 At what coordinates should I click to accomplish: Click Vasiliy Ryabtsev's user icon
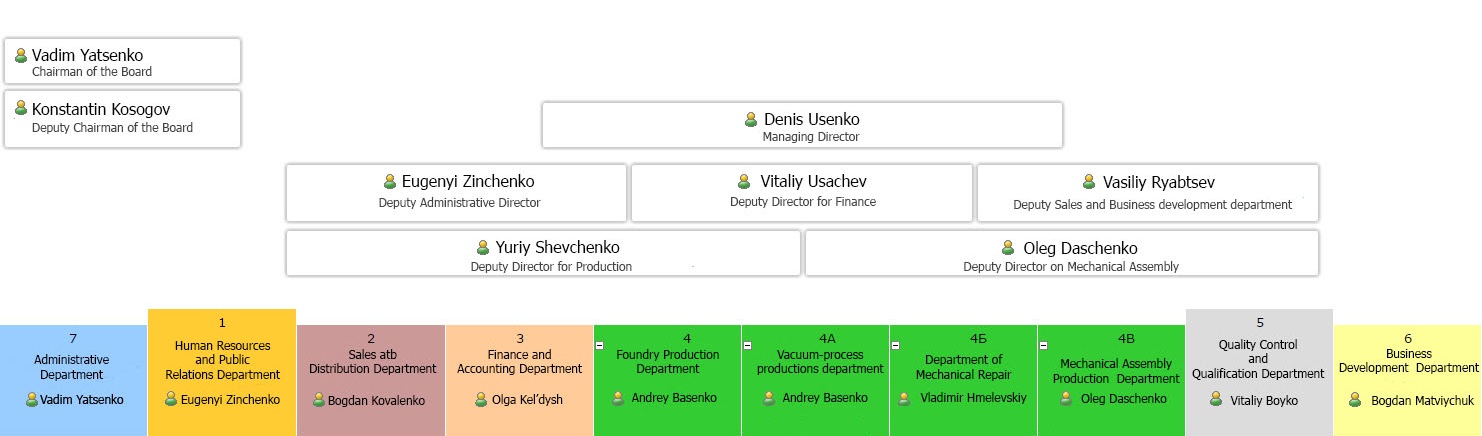pos(1089,182)
